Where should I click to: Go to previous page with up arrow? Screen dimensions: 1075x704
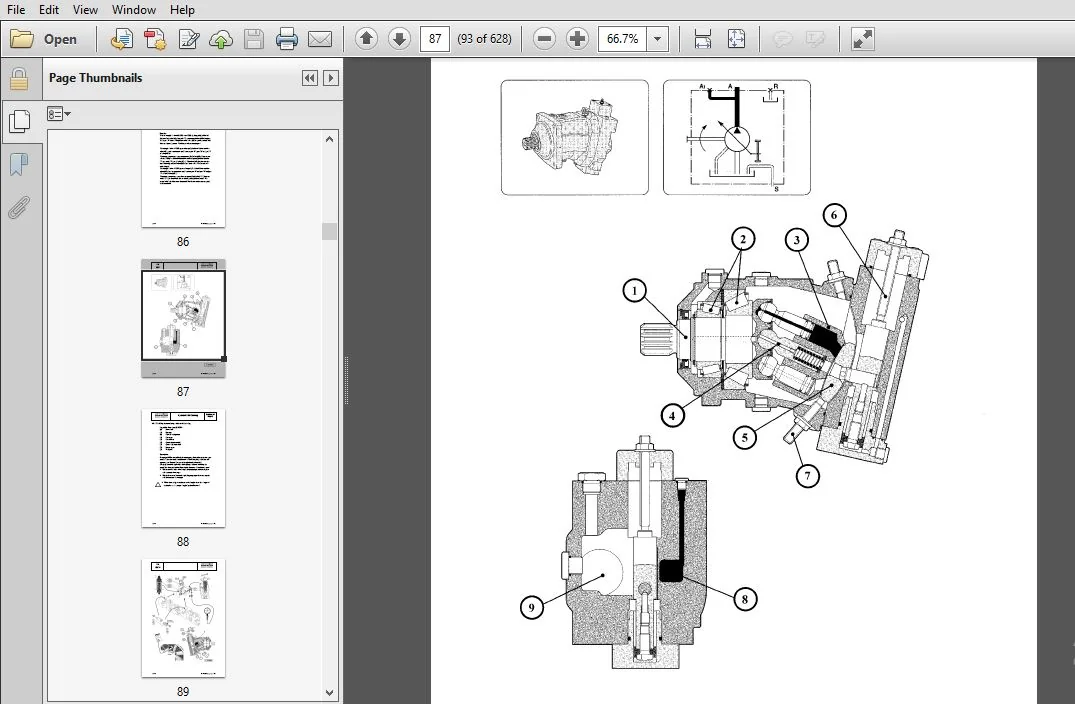(x=367, y=39)
